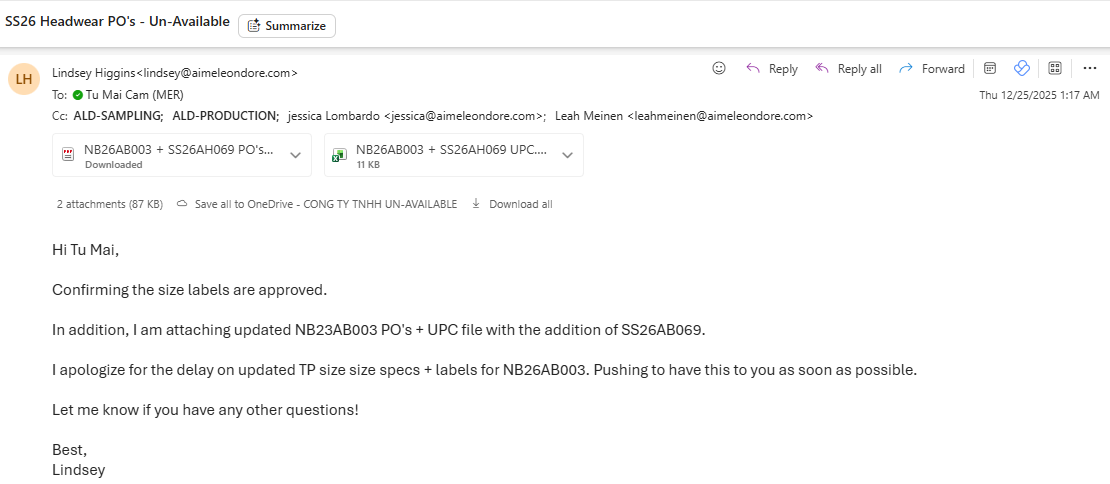
Task: Click the LH sender avatar
Action: (x=24, y=79)
